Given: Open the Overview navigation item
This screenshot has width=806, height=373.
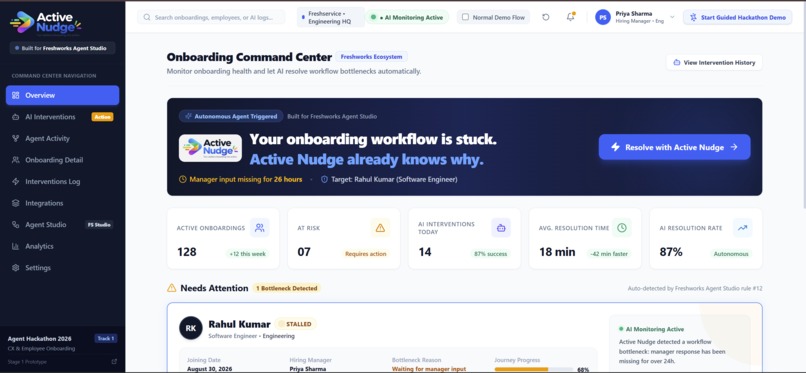Looking at the screenshot, I should (x=62, y=95).
